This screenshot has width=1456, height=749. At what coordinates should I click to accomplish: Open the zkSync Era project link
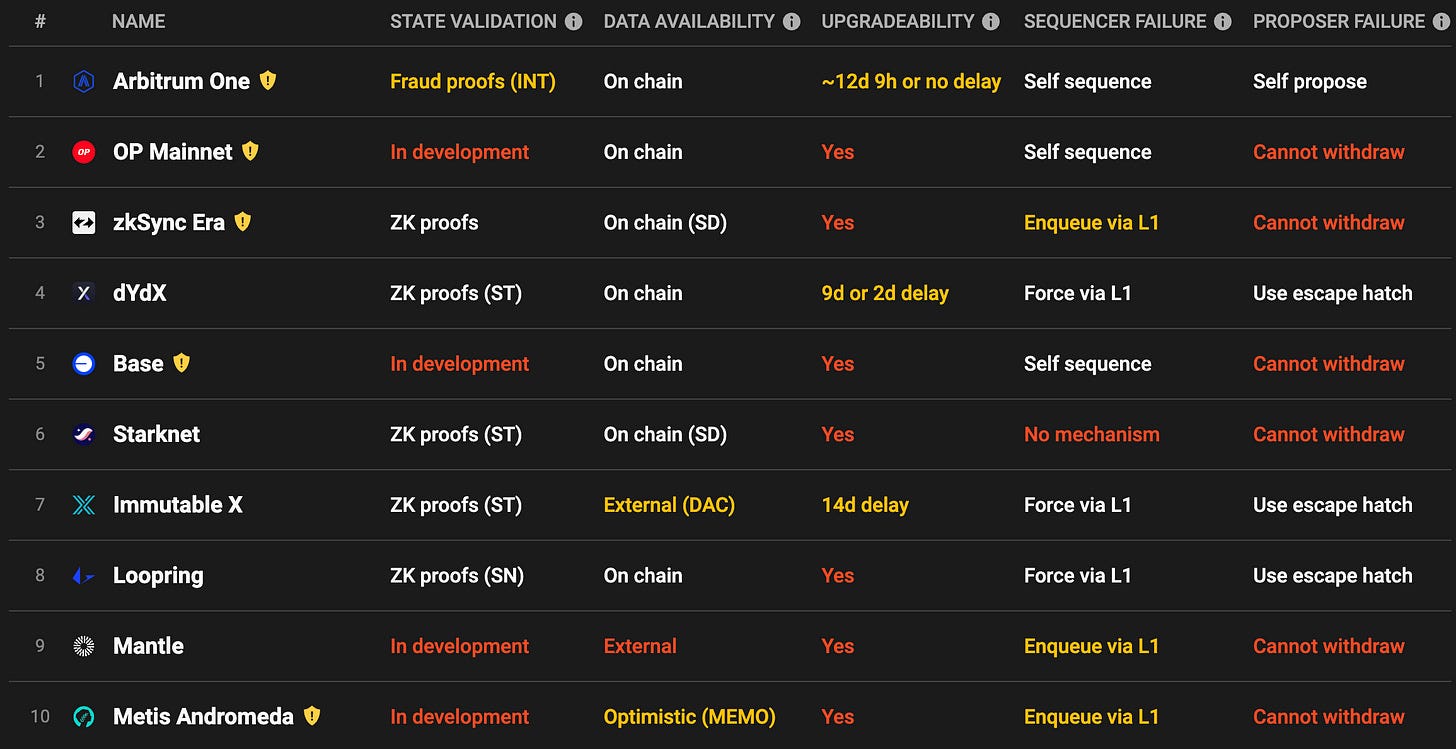tap(169, 223)
